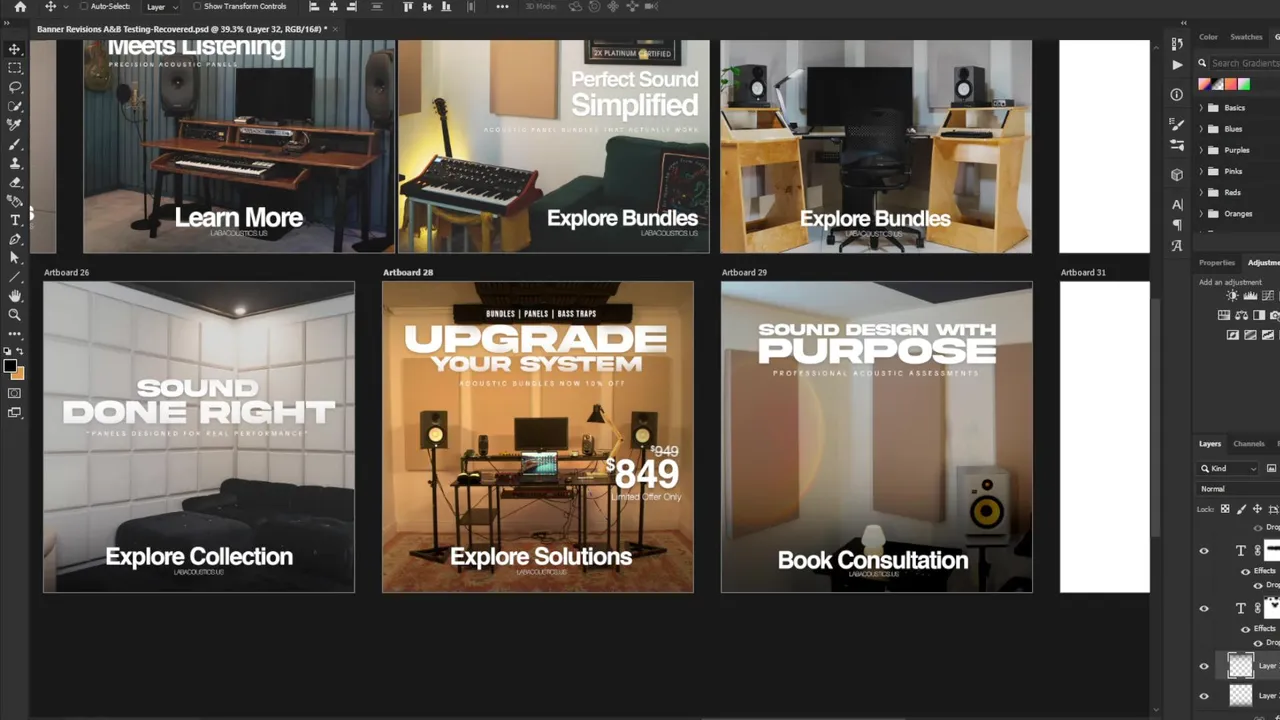
Task: Toggle lower text layer's Effects eye
Action: 1246,629
